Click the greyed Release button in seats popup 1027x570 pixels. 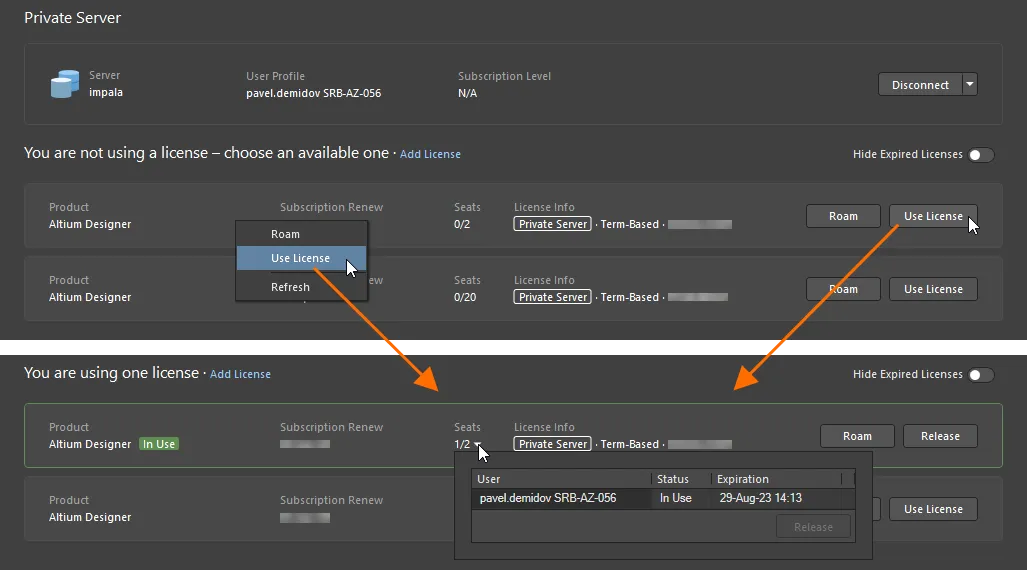tap(813, 527)
